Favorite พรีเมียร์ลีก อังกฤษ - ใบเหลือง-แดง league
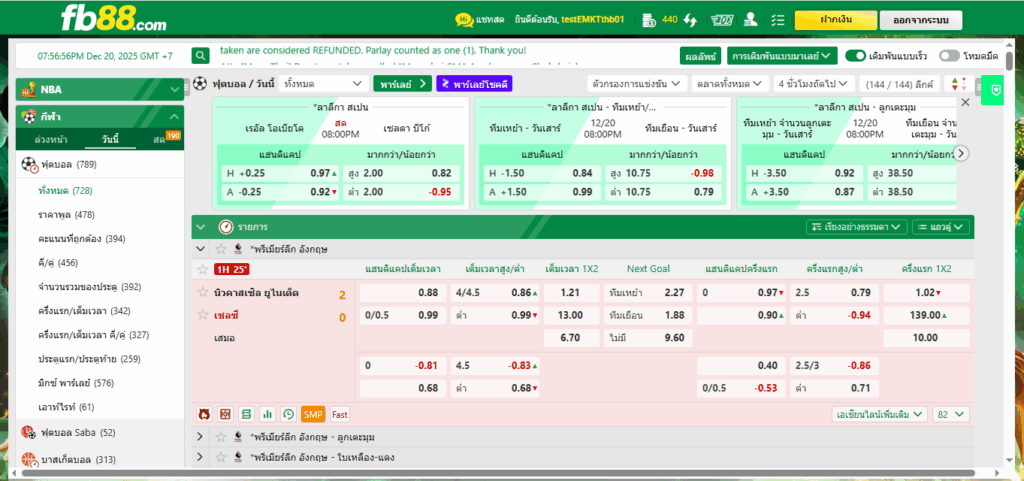 coord(221,458)
